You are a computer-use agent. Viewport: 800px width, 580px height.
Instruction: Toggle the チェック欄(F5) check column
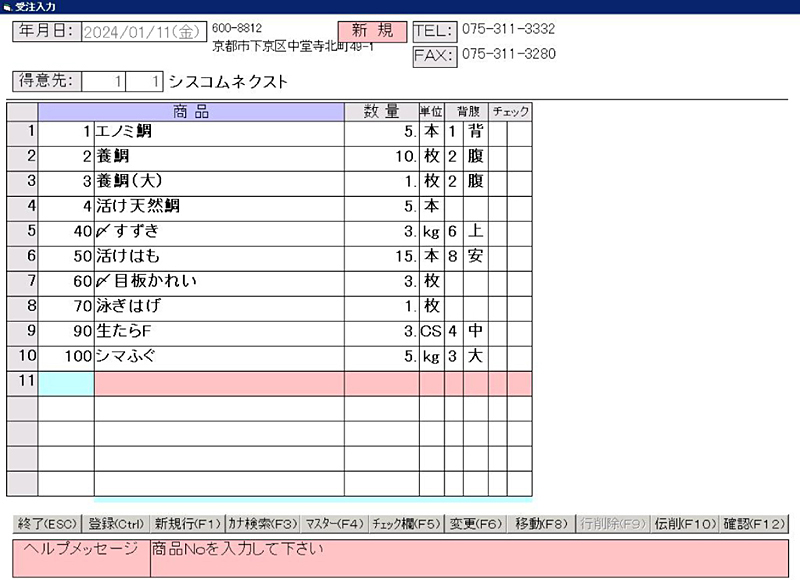coord(406,523)
